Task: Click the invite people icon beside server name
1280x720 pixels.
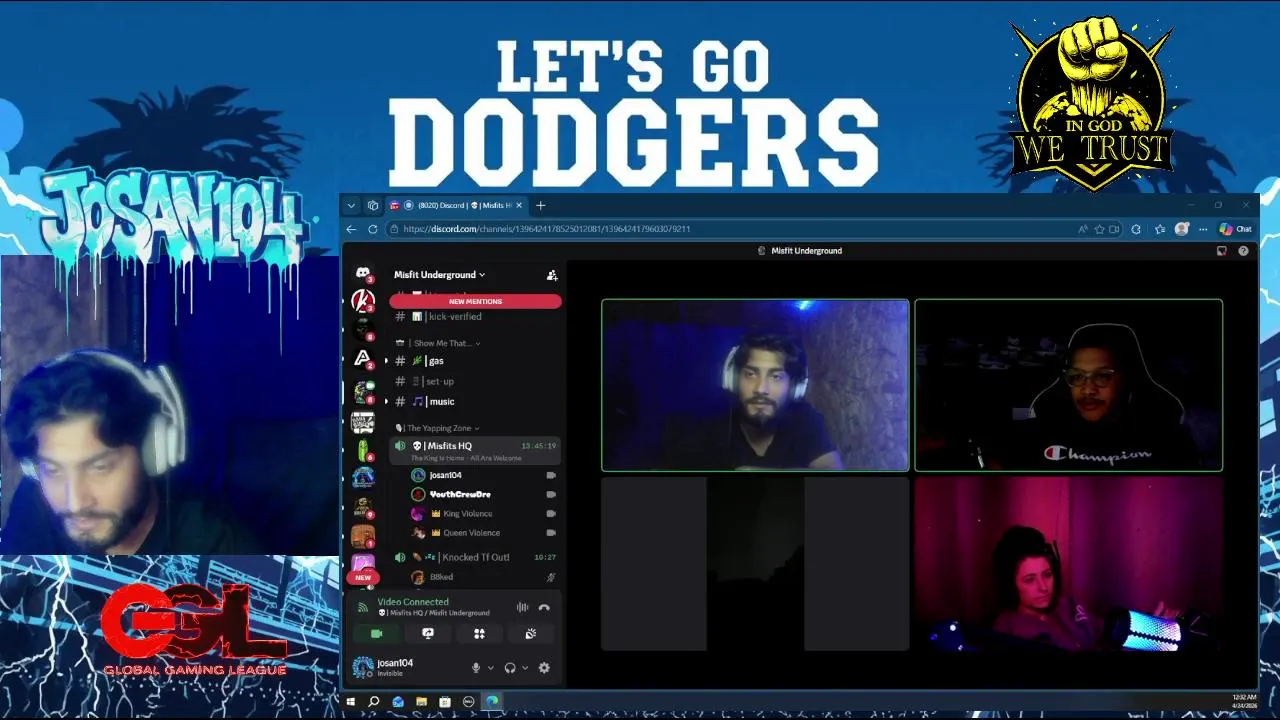Action: pyautogui.click(x=551, y=275)
